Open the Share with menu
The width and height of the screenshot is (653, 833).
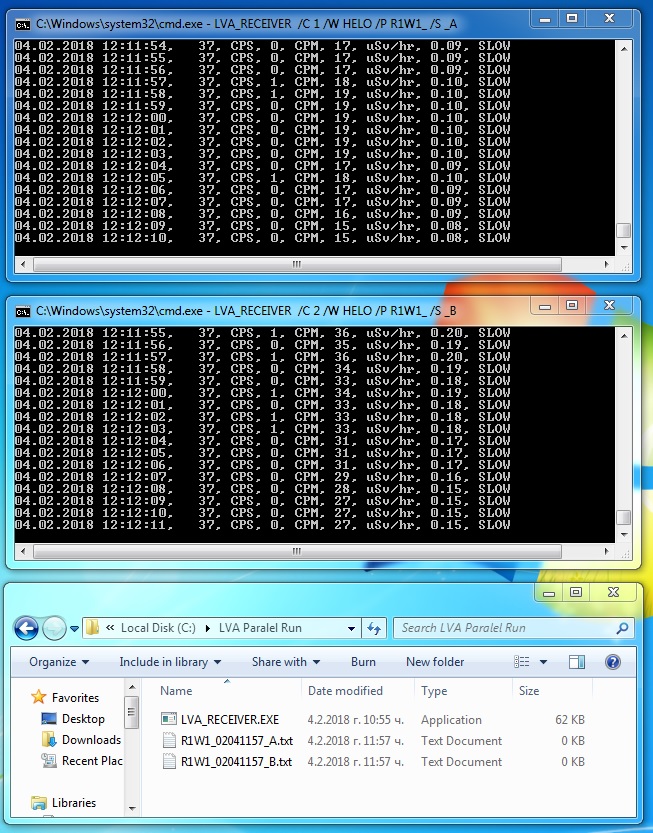pos(286,662)
